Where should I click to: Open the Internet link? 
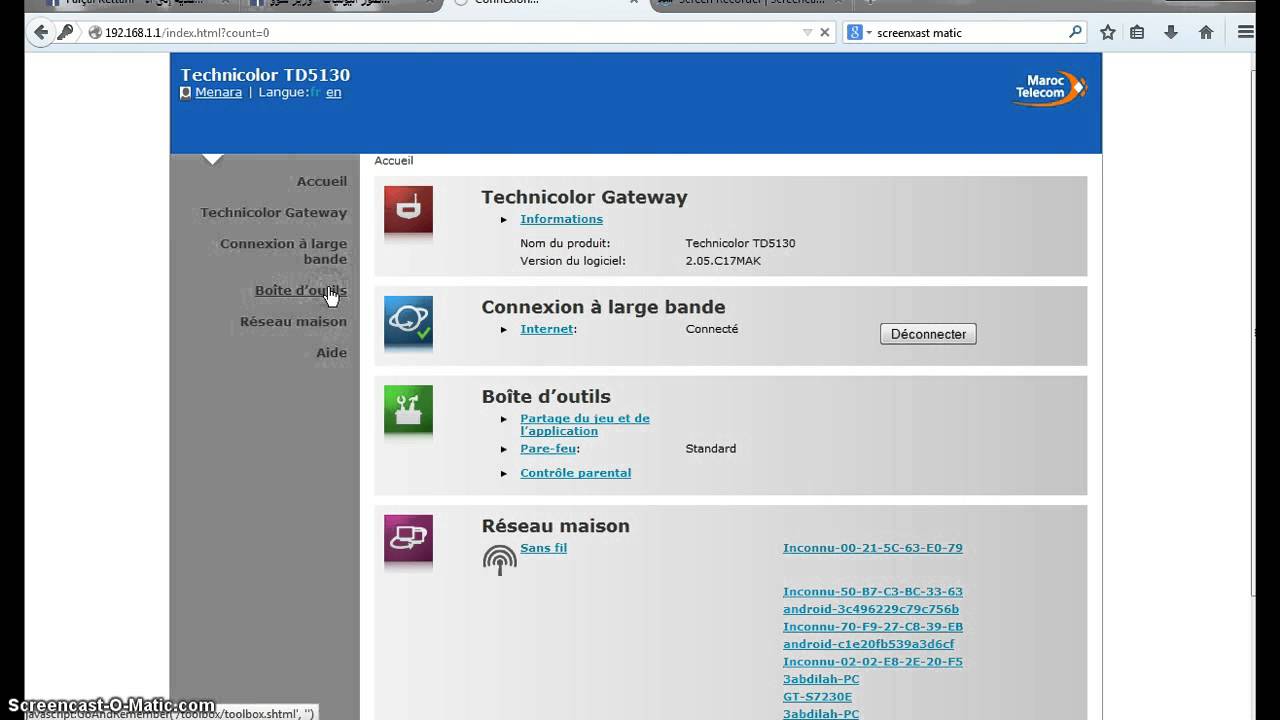[547, 329]
